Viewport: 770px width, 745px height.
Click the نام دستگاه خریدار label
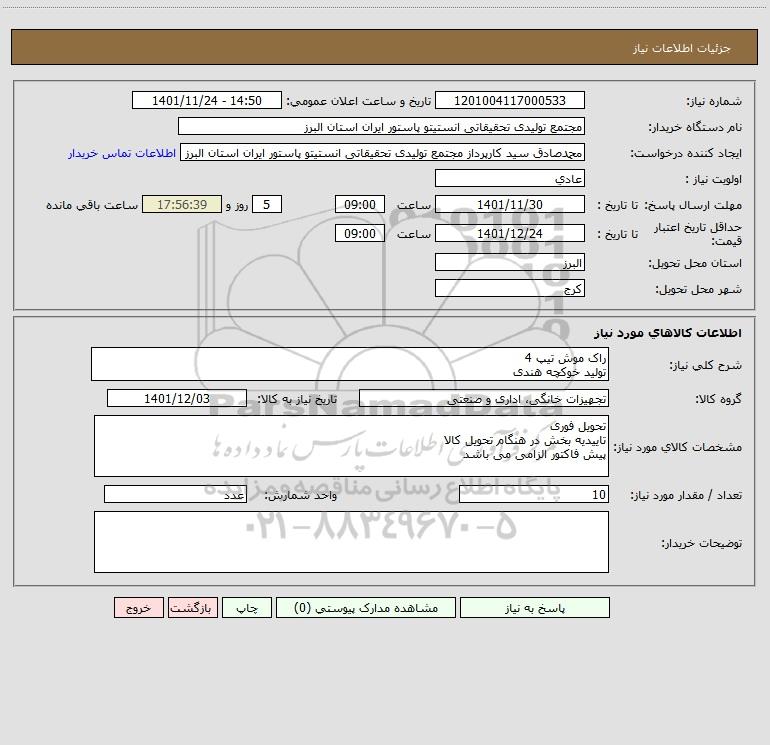point(695,128)
